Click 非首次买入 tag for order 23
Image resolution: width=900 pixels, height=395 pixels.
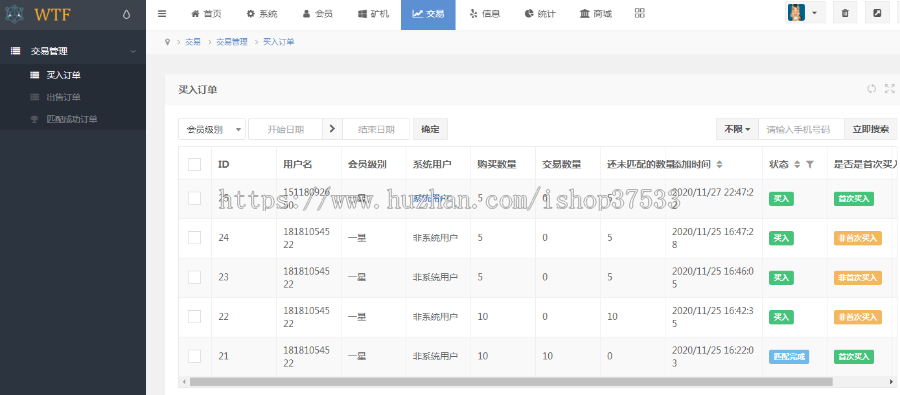[x=858, y=277]
